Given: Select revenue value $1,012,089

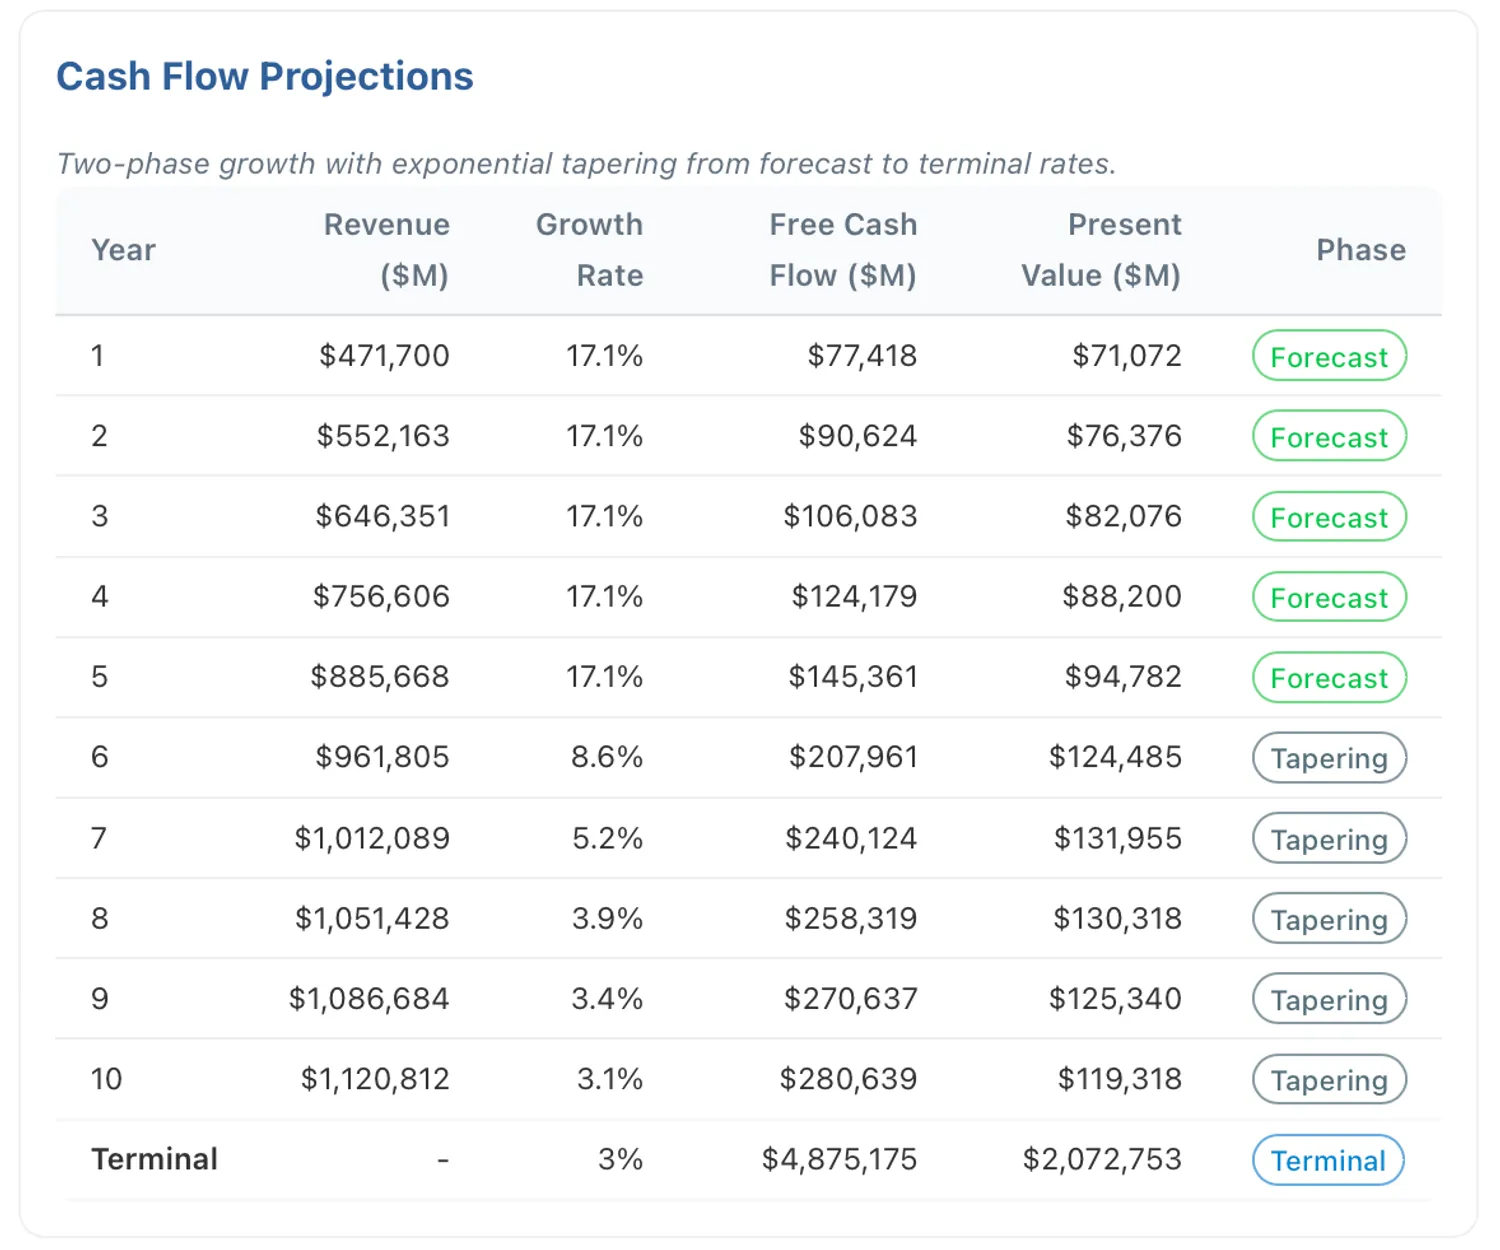Looking at the screenshot, I should pyautogui.click(x=372, y=838).
